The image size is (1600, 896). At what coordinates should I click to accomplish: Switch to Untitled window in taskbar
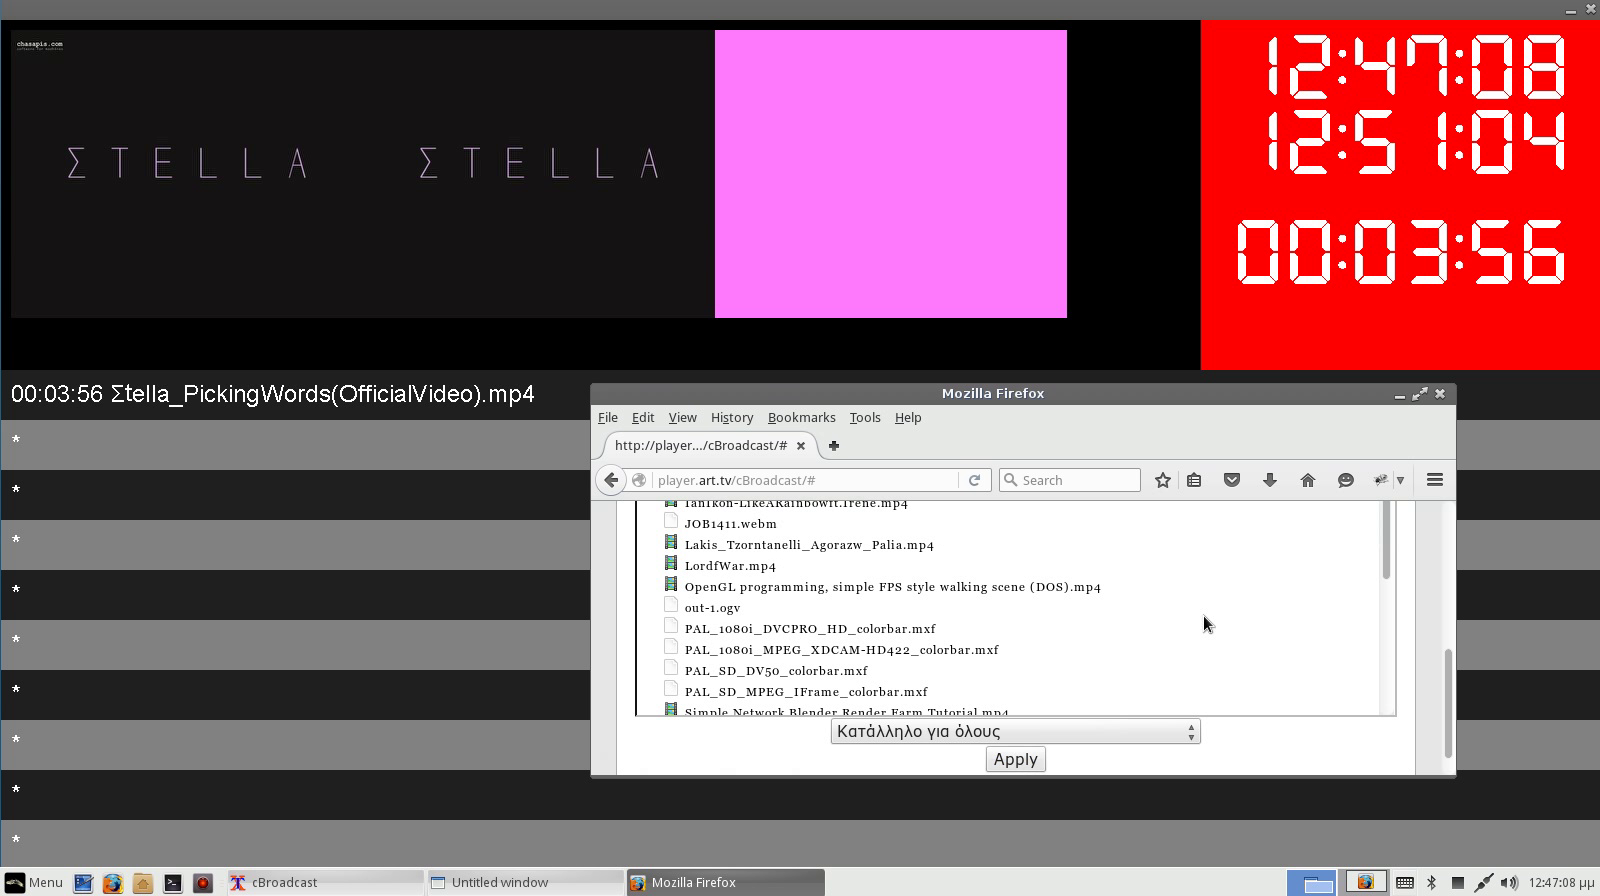pos(525,882)
